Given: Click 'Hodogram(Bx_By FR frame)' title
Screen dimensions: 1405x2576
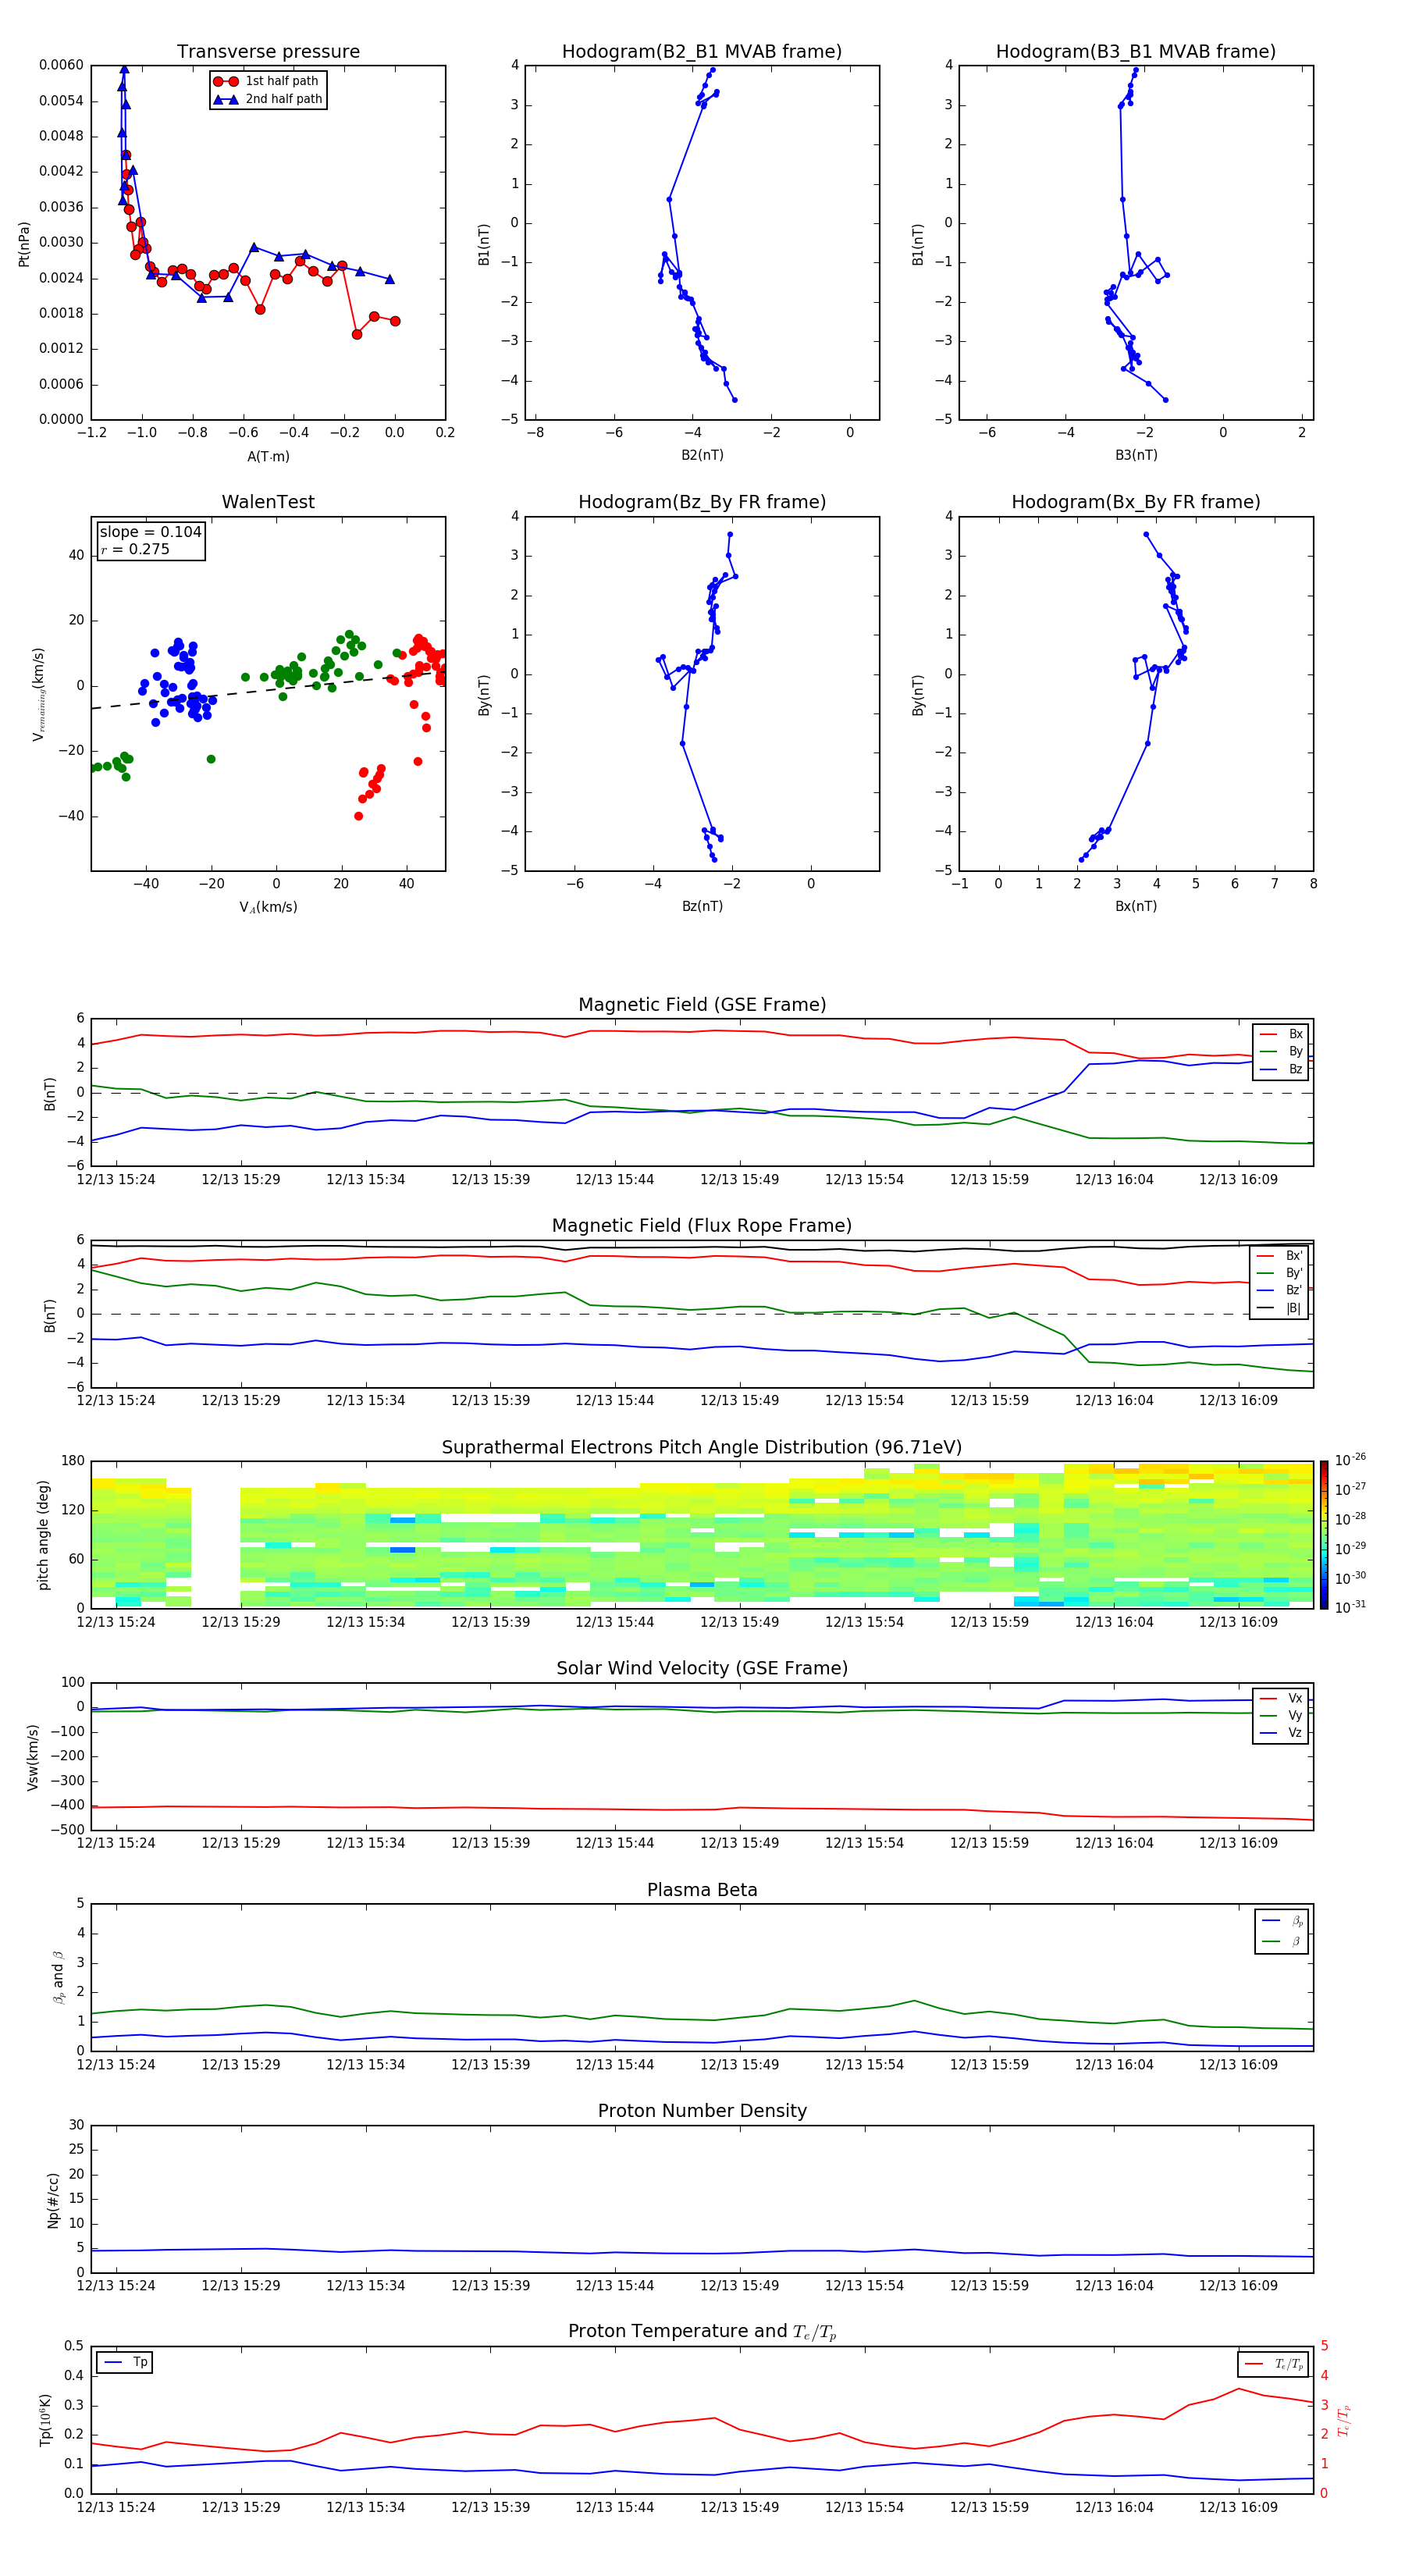Looking at the screenshot, I should click(1136, 502).
